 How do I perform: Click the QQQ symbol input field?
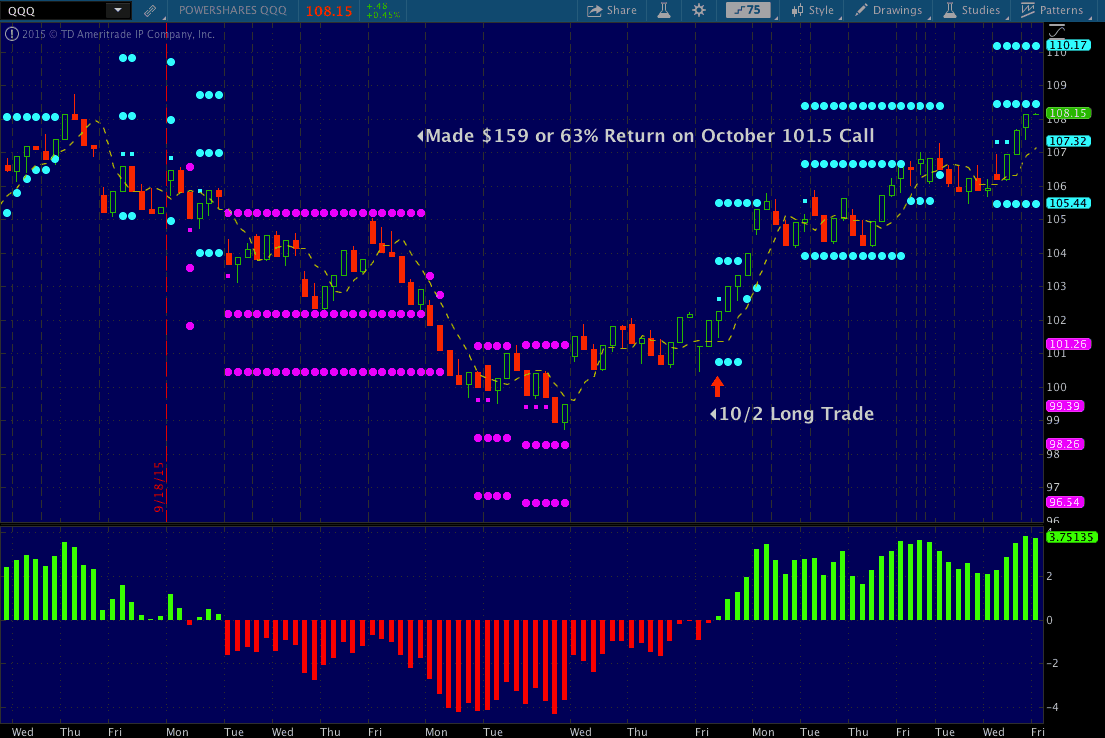point(54,11)
